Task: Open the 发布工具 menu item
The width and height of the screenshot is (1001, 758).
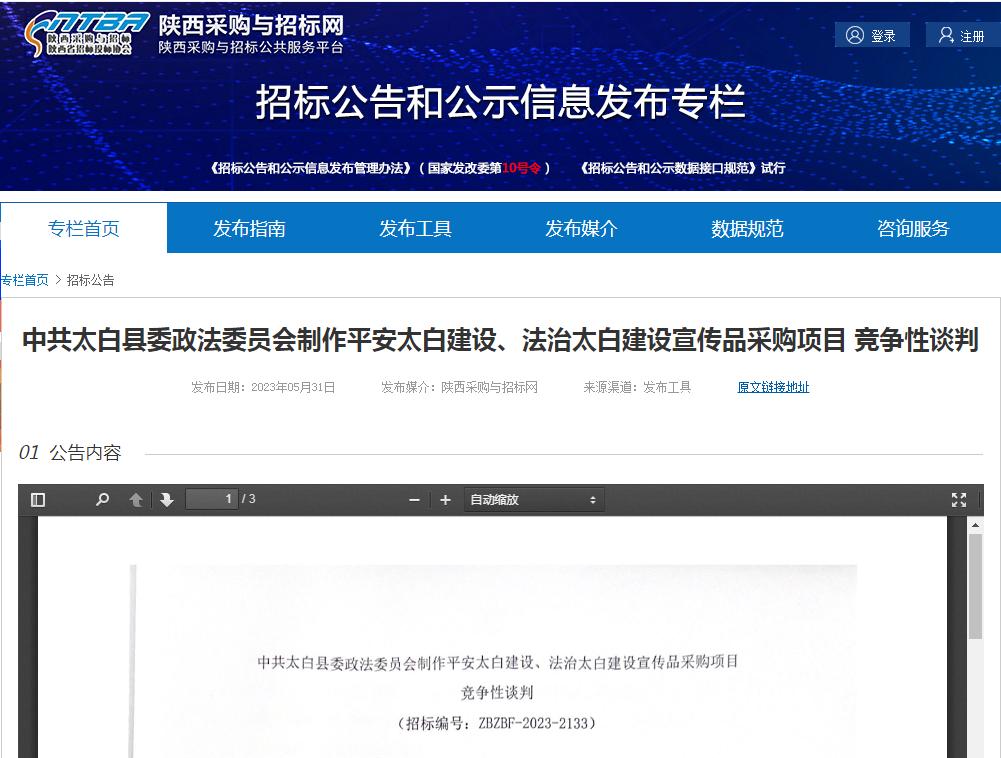Action: (415, 228)
